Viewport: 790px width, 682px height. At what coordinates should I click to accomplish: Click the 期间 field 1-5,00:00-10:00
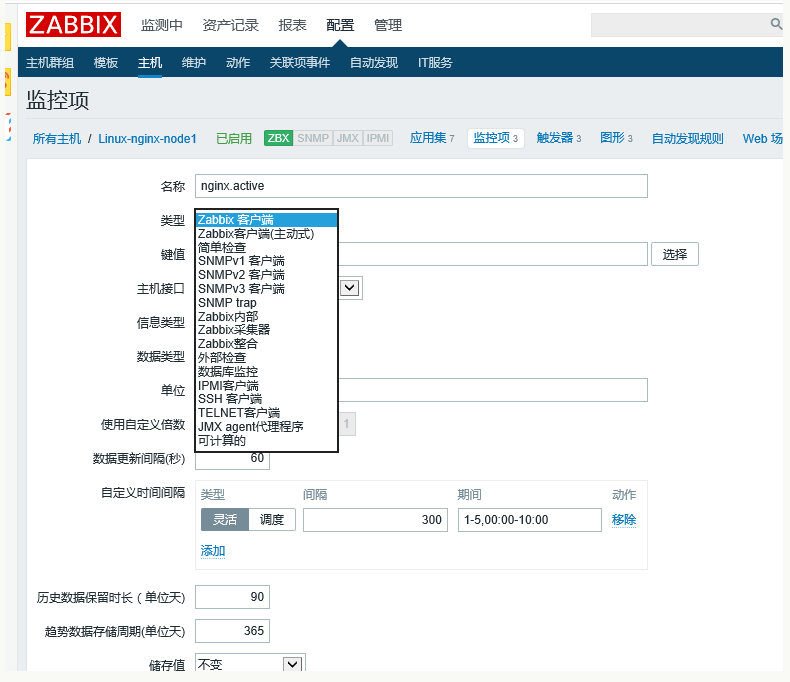pos(530,519)
